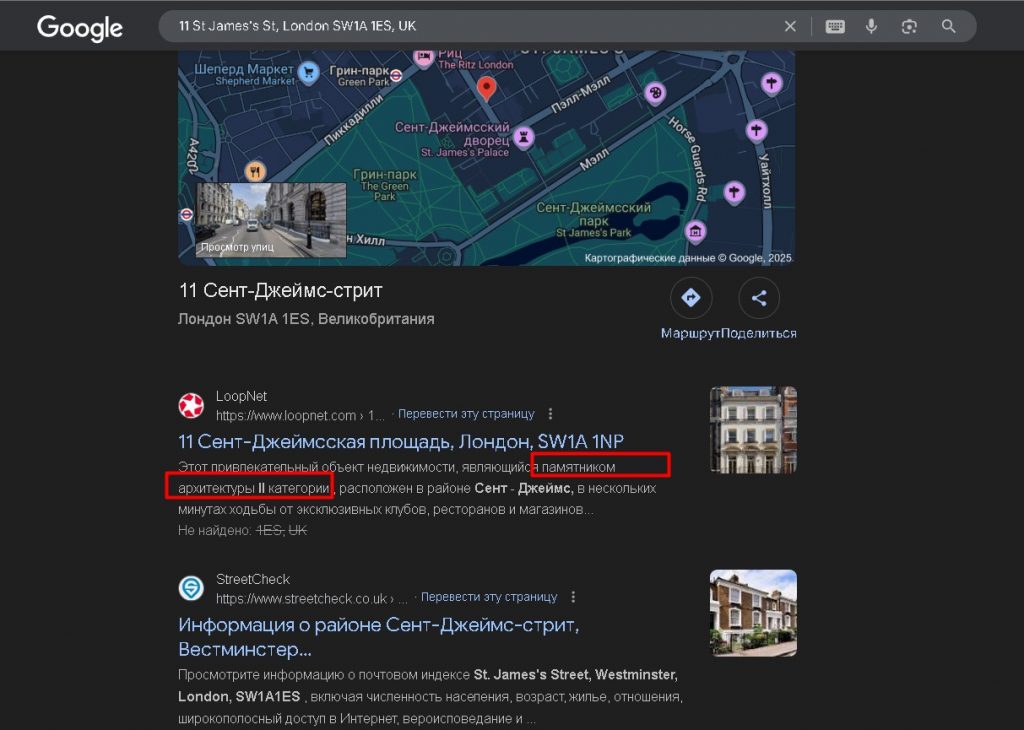Click the loopnet.com URL breadcrumb
Viewport: 1024px width, 730px height.
point(300,415)
